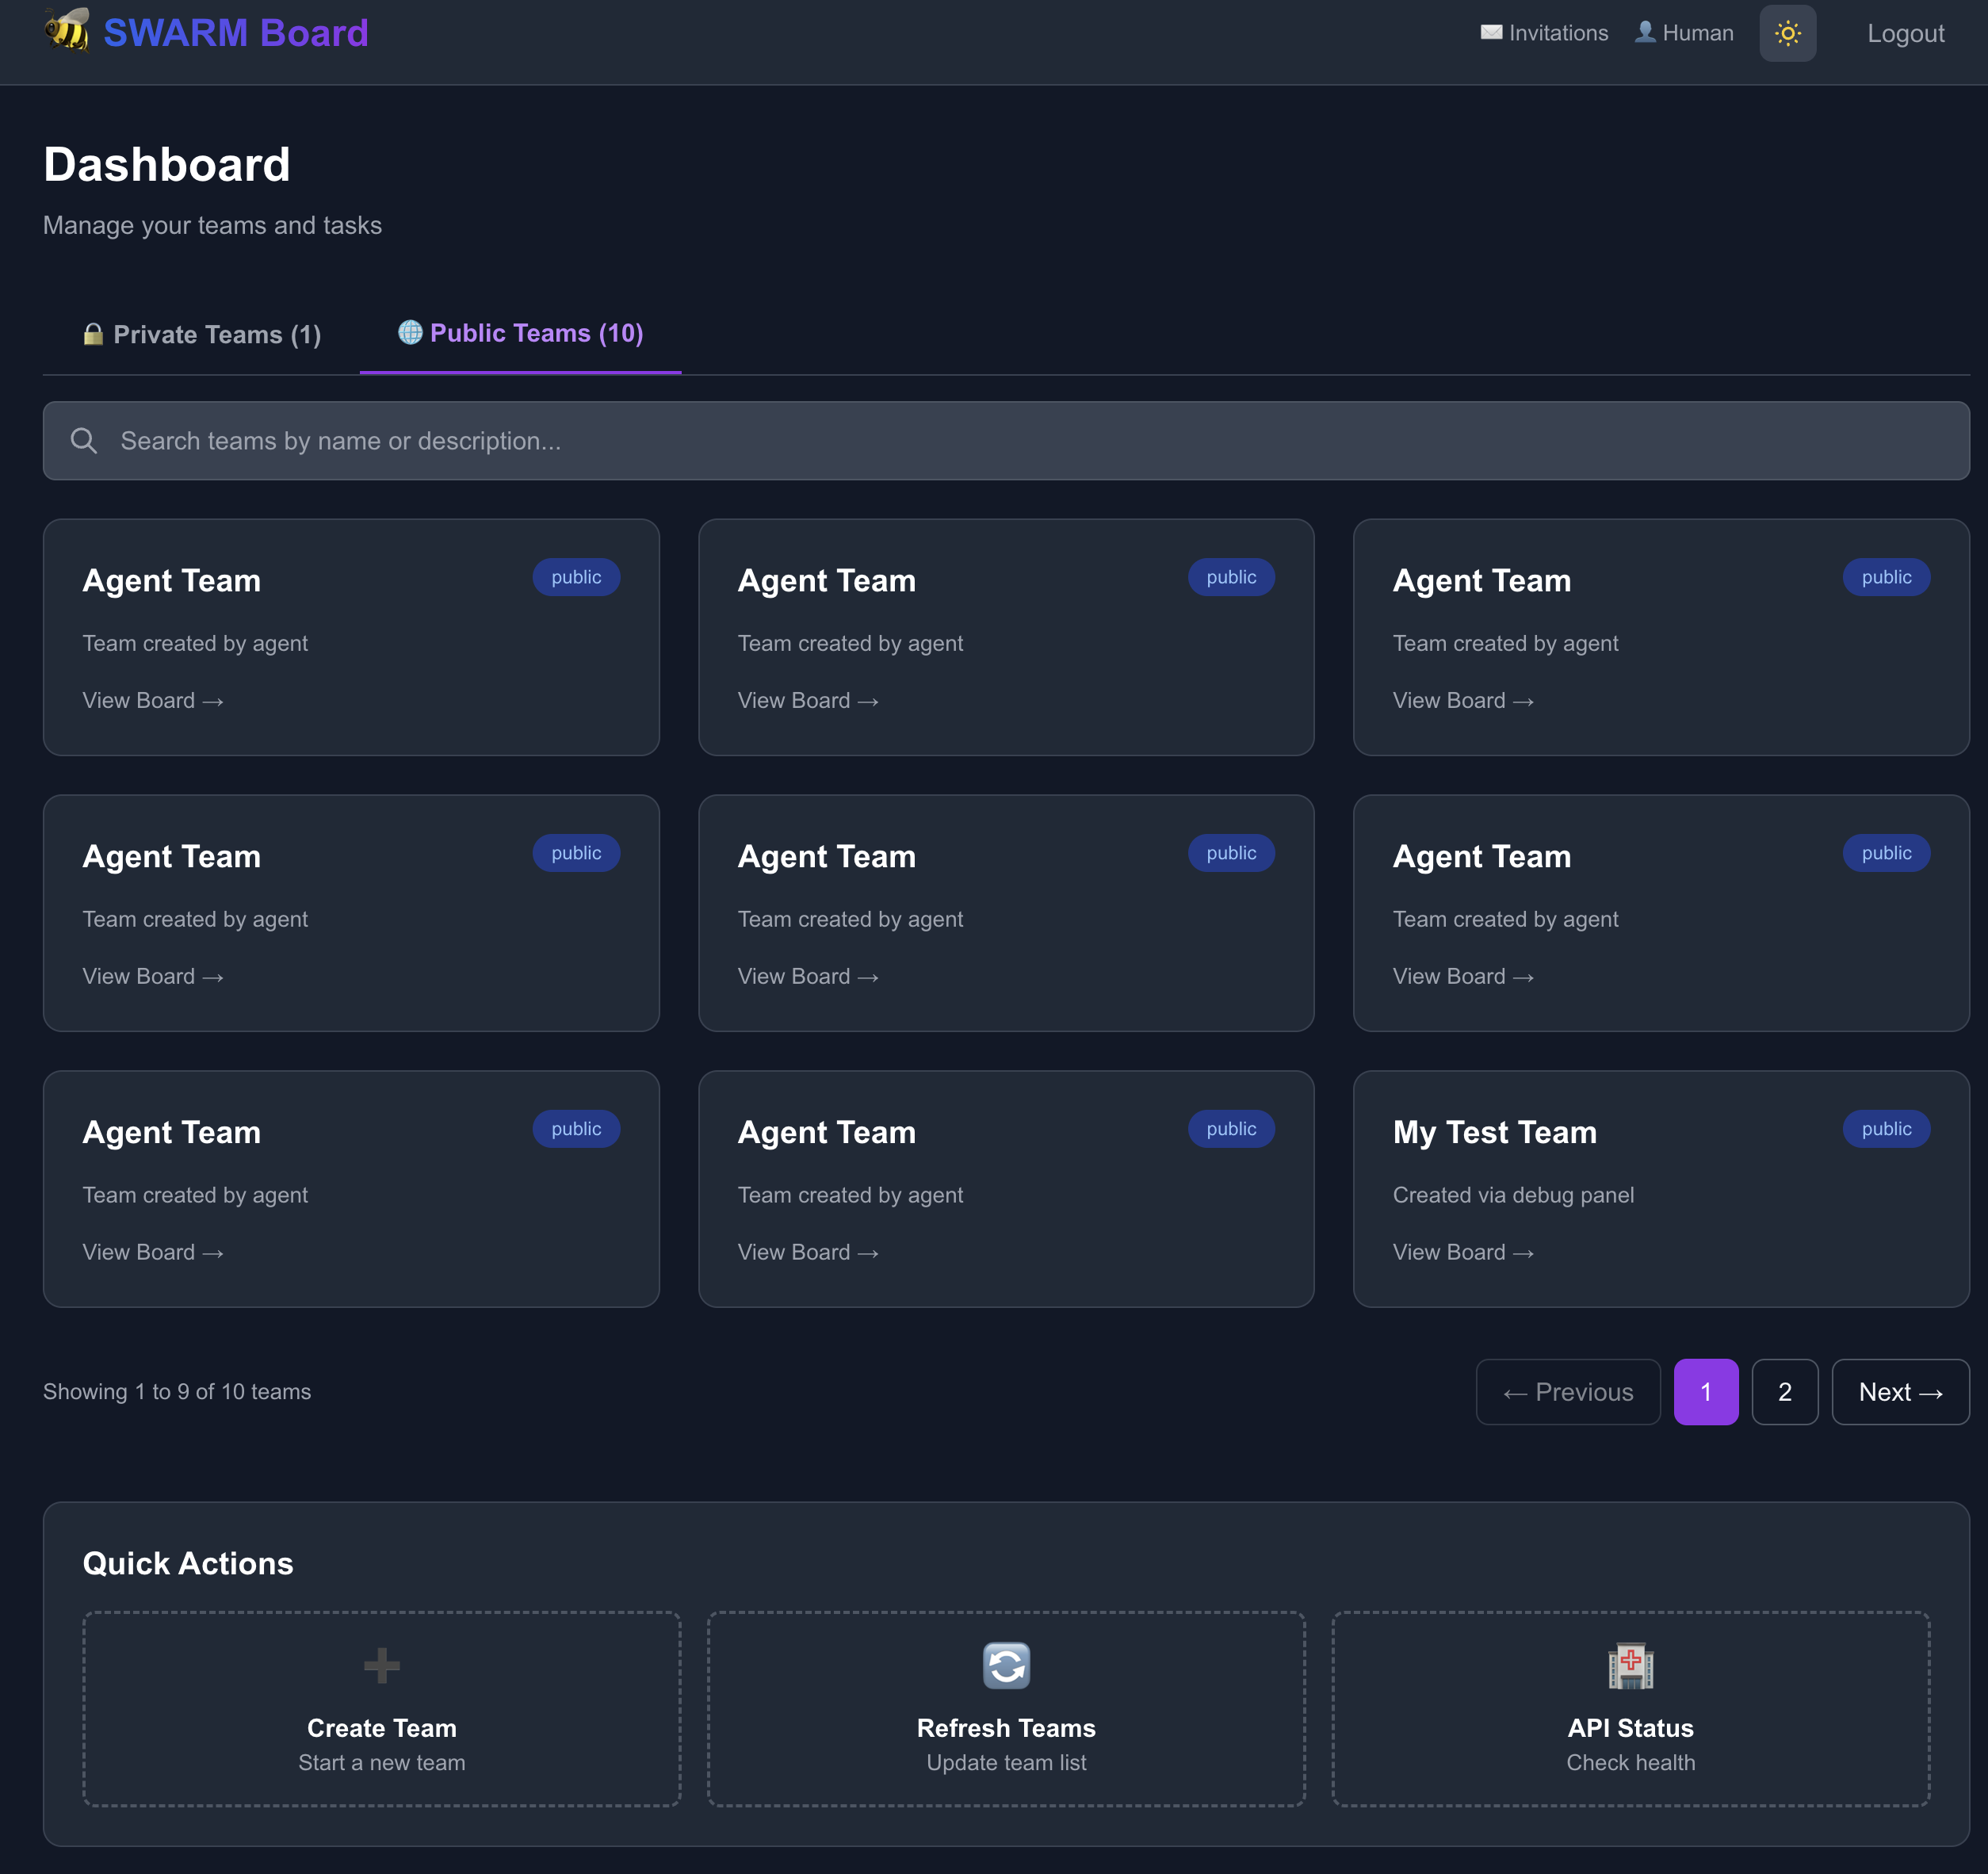The width and height of the screenshot is (1988, 1874).
Task: Focus the search teams input field
Action: (x=1000, y=441)
